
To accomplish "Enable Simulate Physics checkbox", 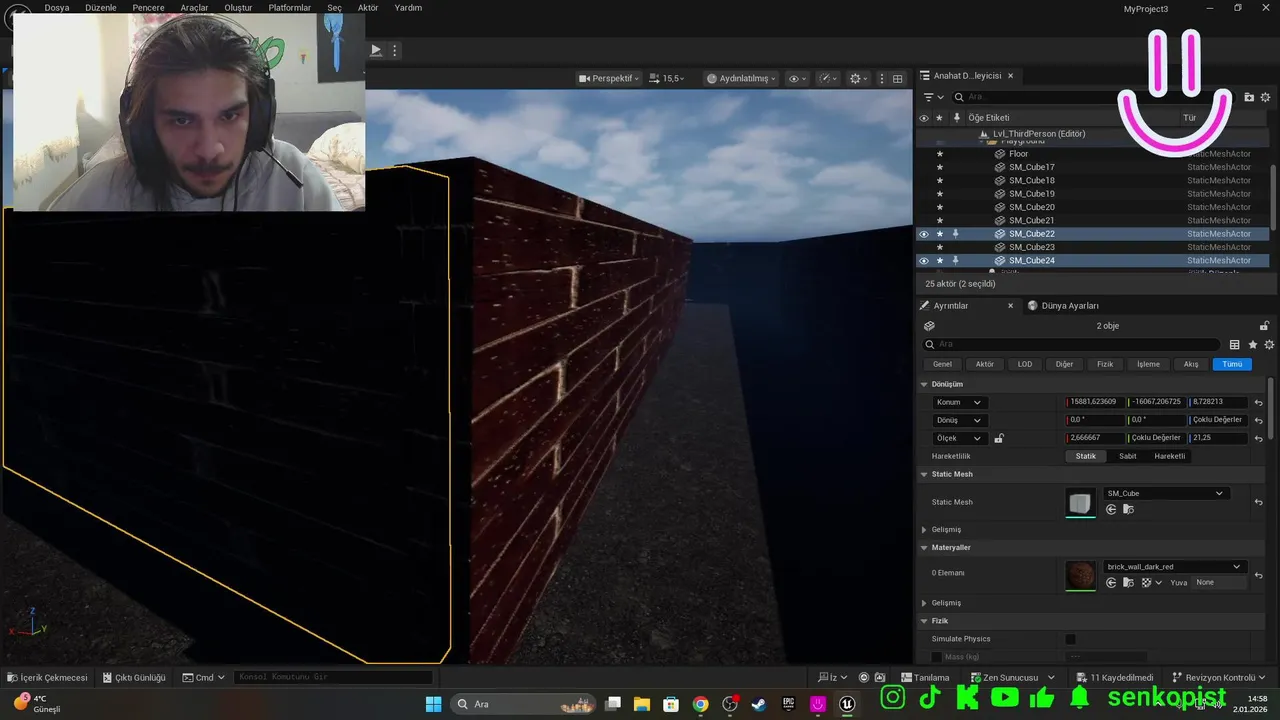I will pos(1071,639).
